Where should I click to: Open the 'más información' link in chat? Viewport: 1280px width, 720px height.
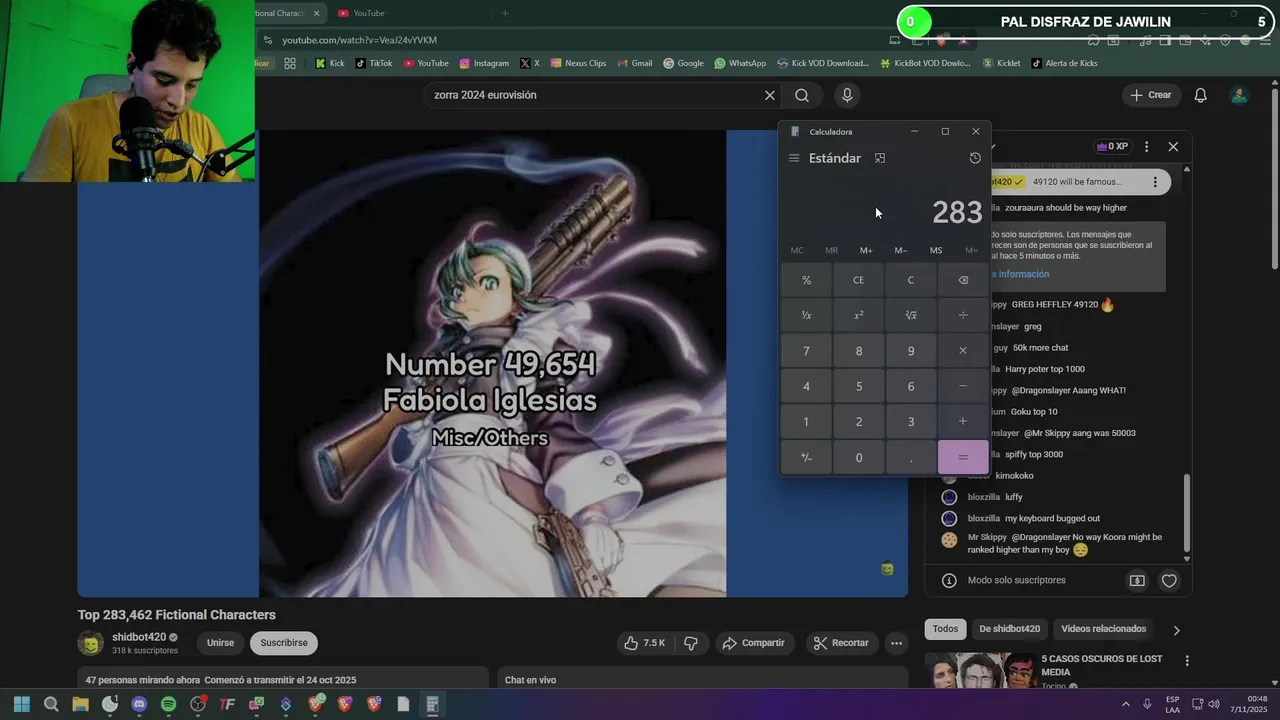(x=1019, y=274)
